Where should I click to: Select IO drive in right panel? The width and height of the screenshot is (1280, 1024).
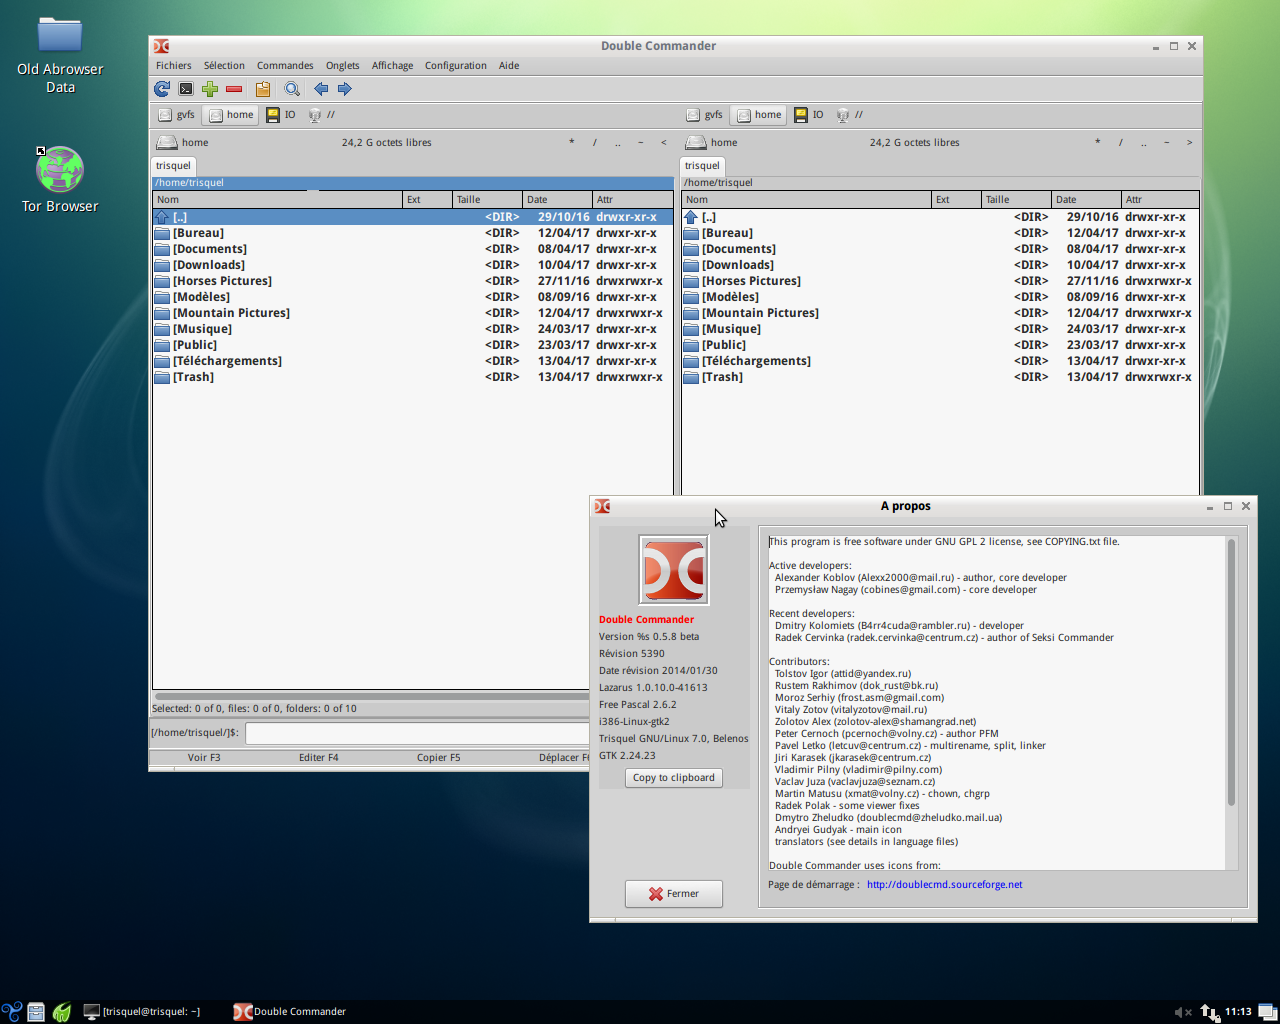[808, 115]
